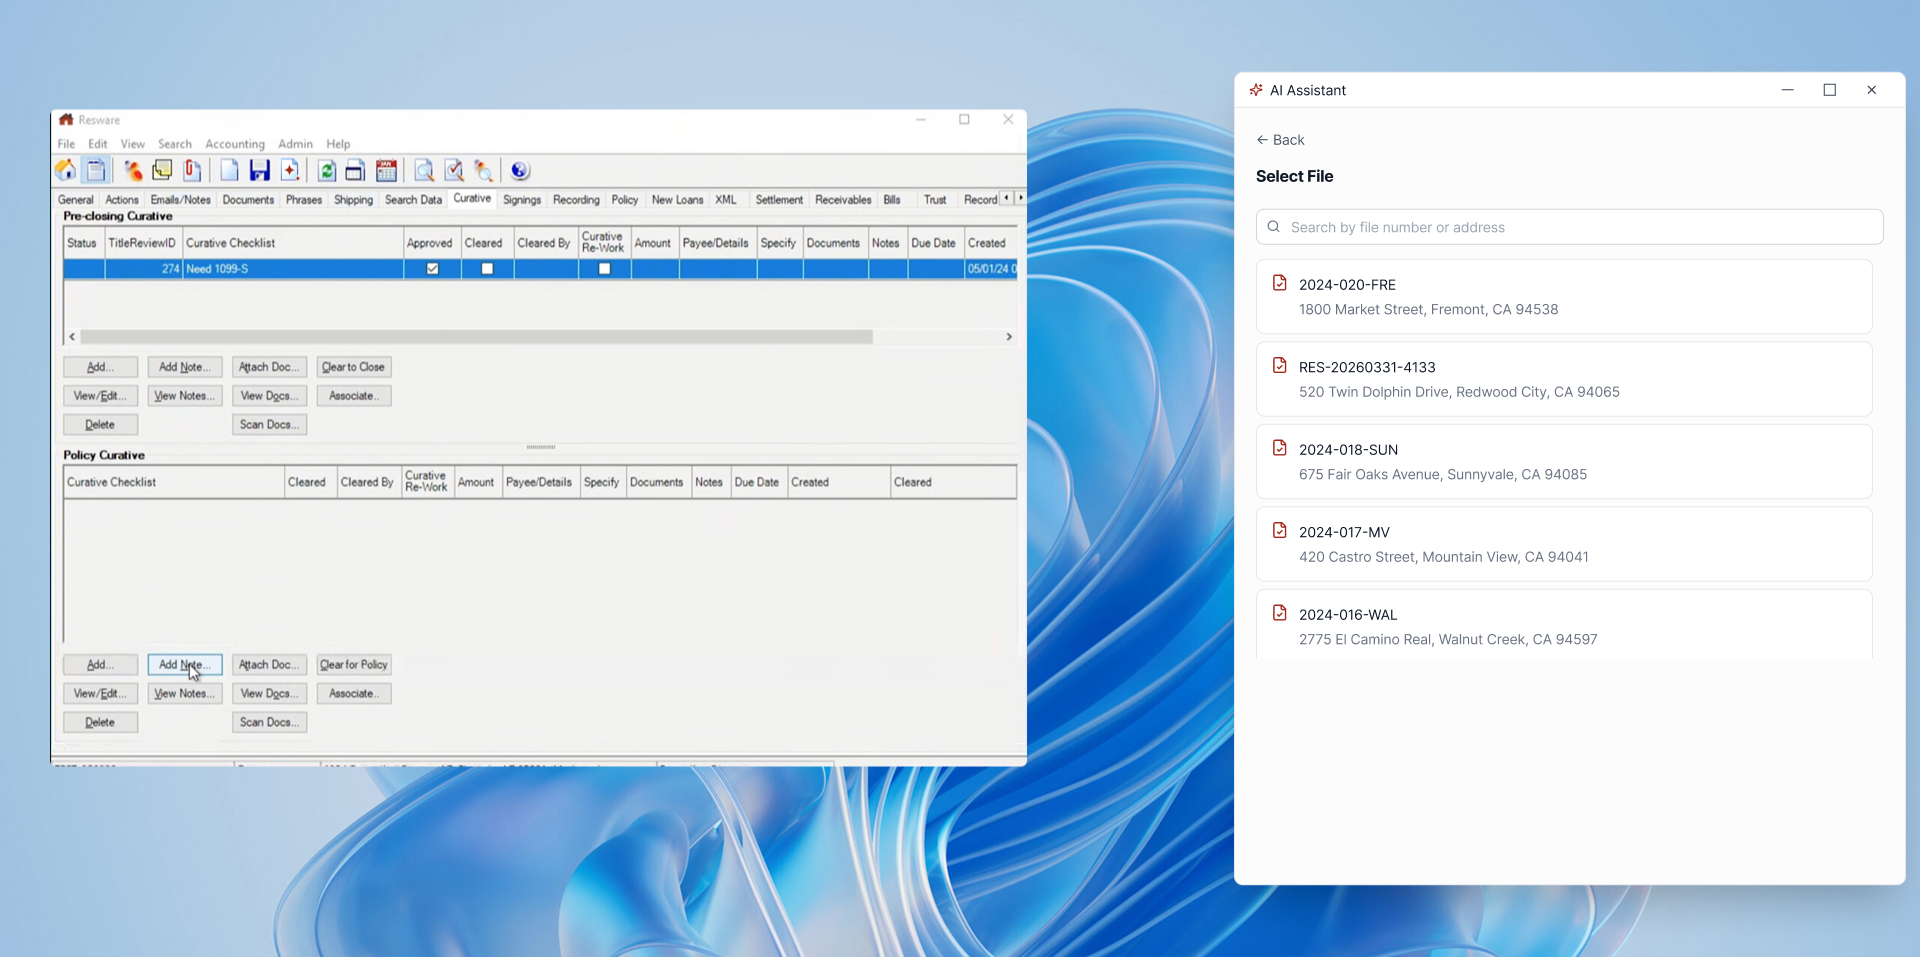Switch to the Emails/Notes tab
The image size is (1920, 957).
(x=180, y=200)
